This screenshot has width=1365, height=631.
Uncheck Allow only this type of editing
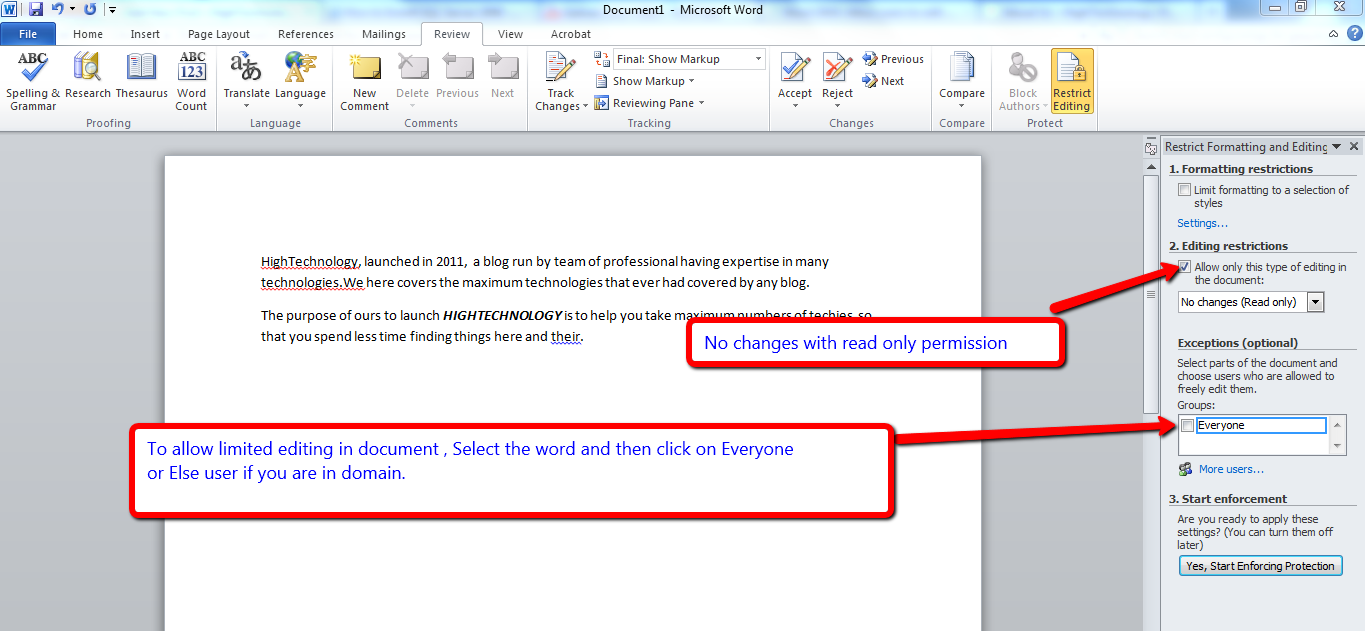tap(1185, 267)
